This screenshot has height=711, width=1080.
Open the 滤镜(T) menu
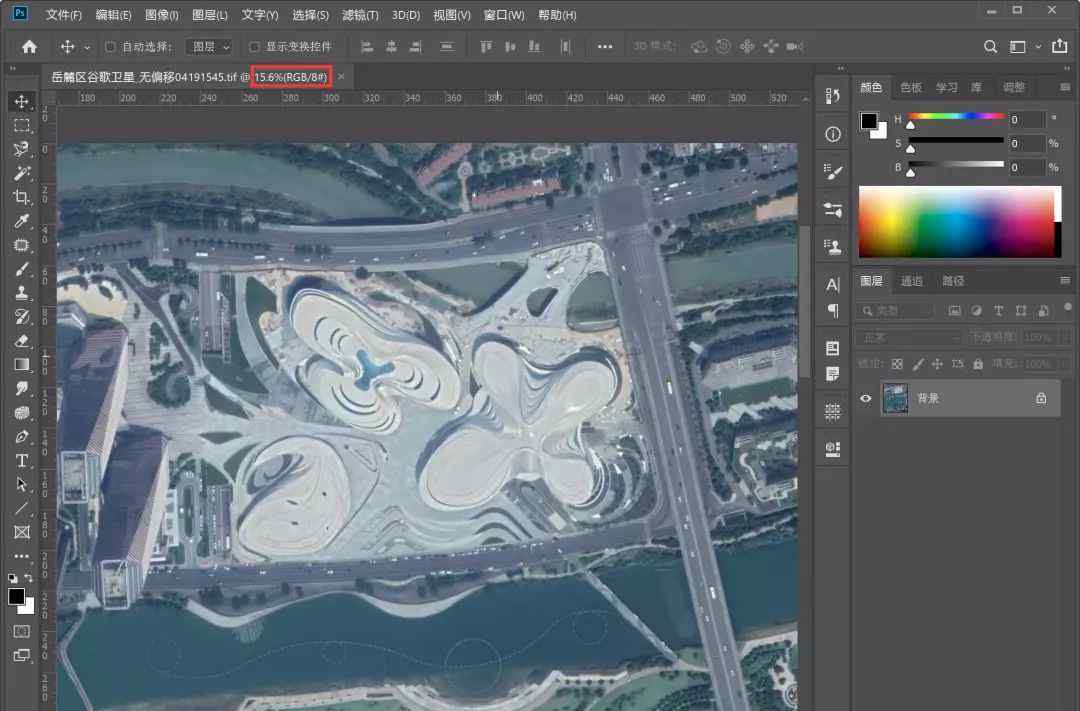(x=360, y=15)
